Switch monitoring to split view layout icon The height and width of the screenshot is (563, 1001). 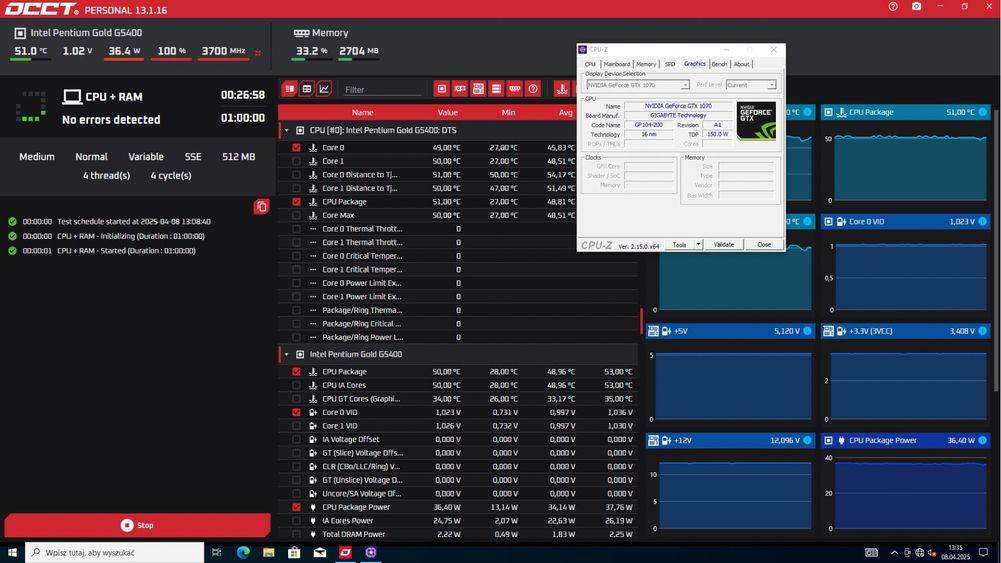point(290,89)
